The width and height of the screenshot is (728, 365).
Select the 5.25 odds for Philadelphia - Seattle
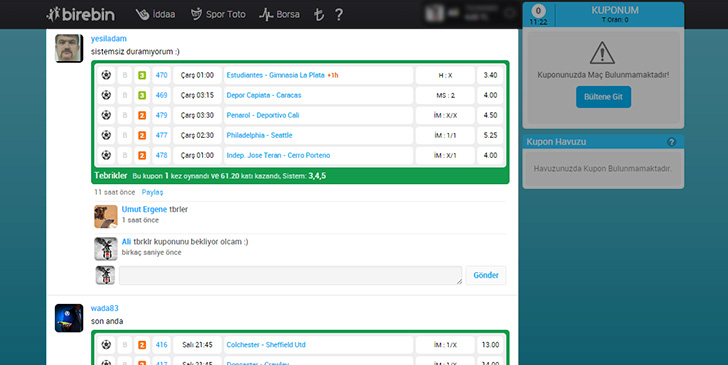490,135
